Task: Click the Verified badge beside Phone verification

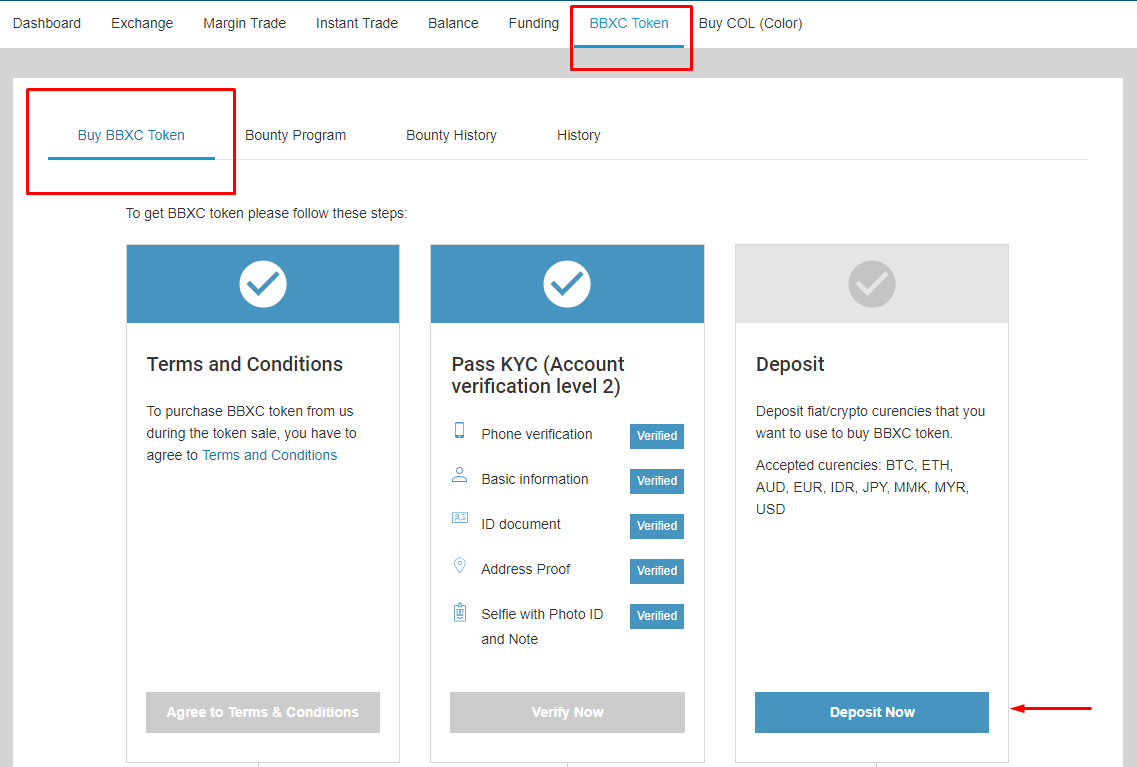Action: pyautogui.click(x=657, y=436)
